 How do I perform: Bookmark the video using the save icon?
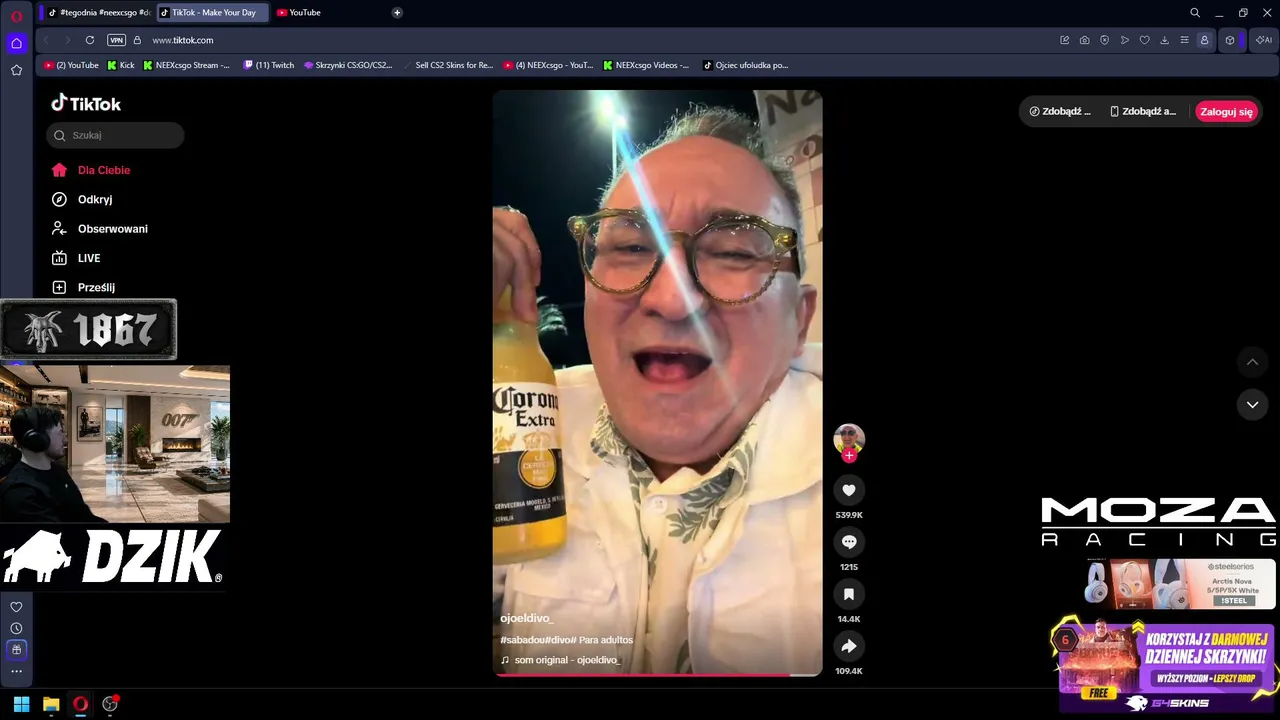click(849, 594)
